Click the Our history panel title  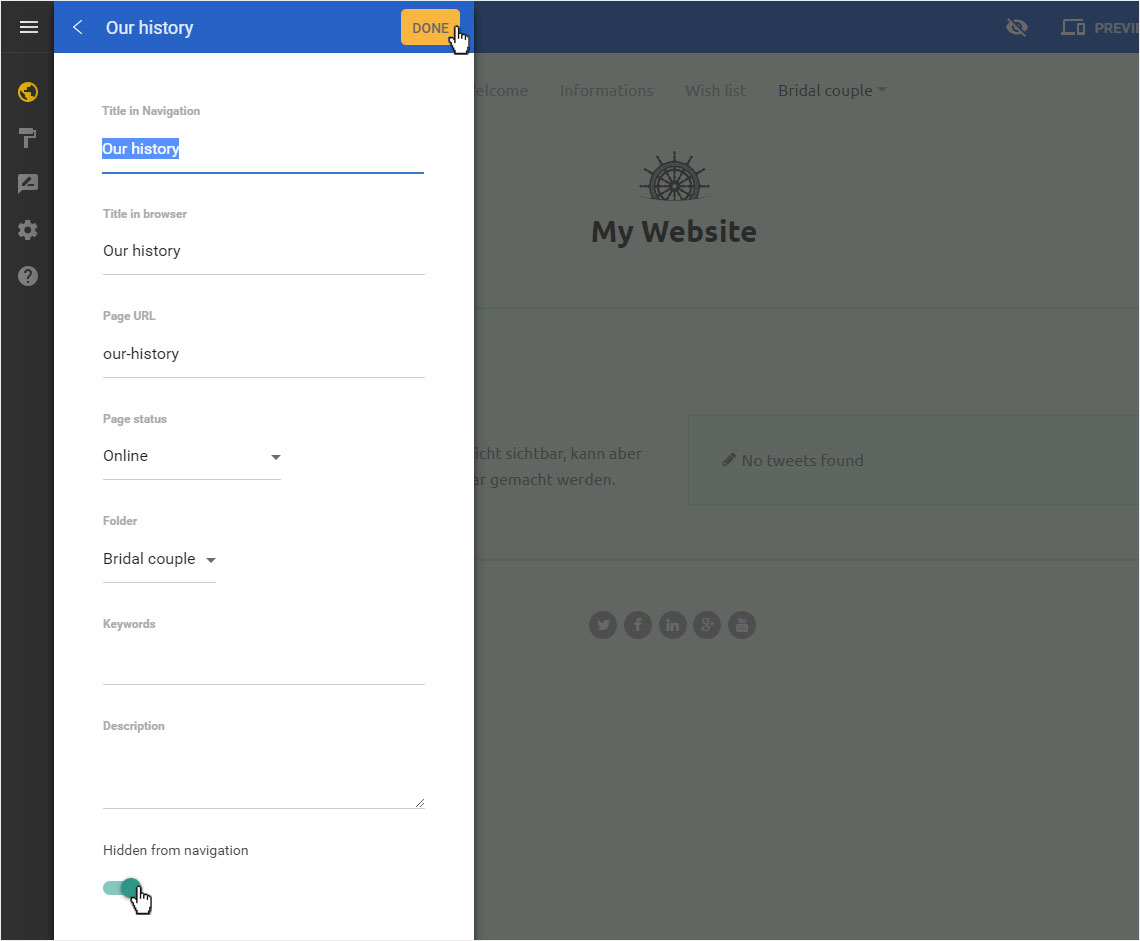click(150, 28)
